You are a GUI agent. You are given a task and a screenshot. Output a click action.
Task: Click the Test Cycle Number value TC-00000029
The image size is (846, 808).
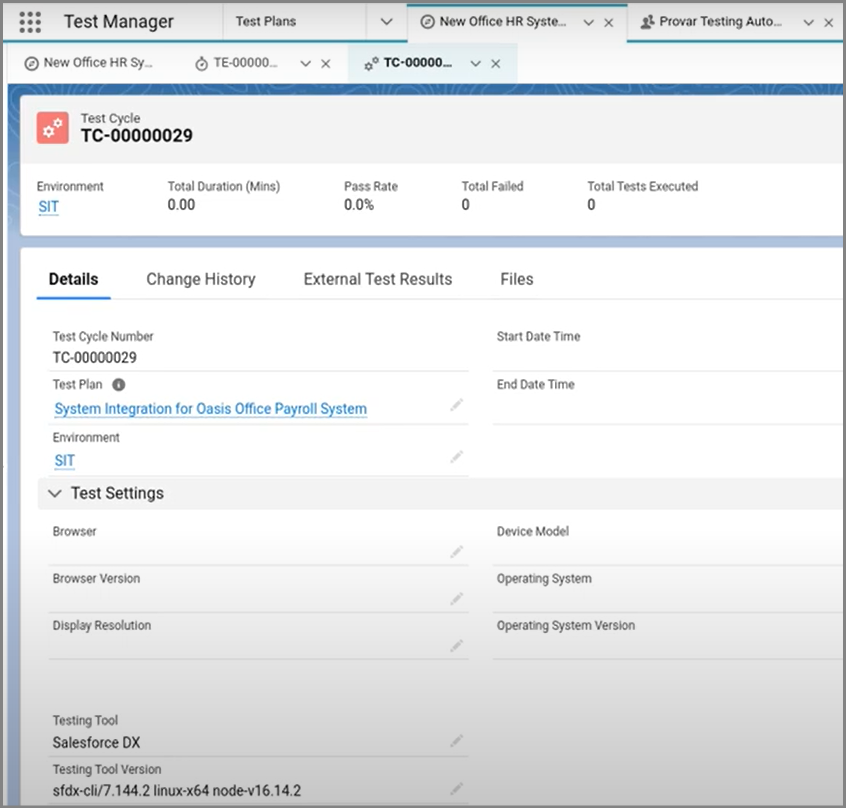pos(94,358)
